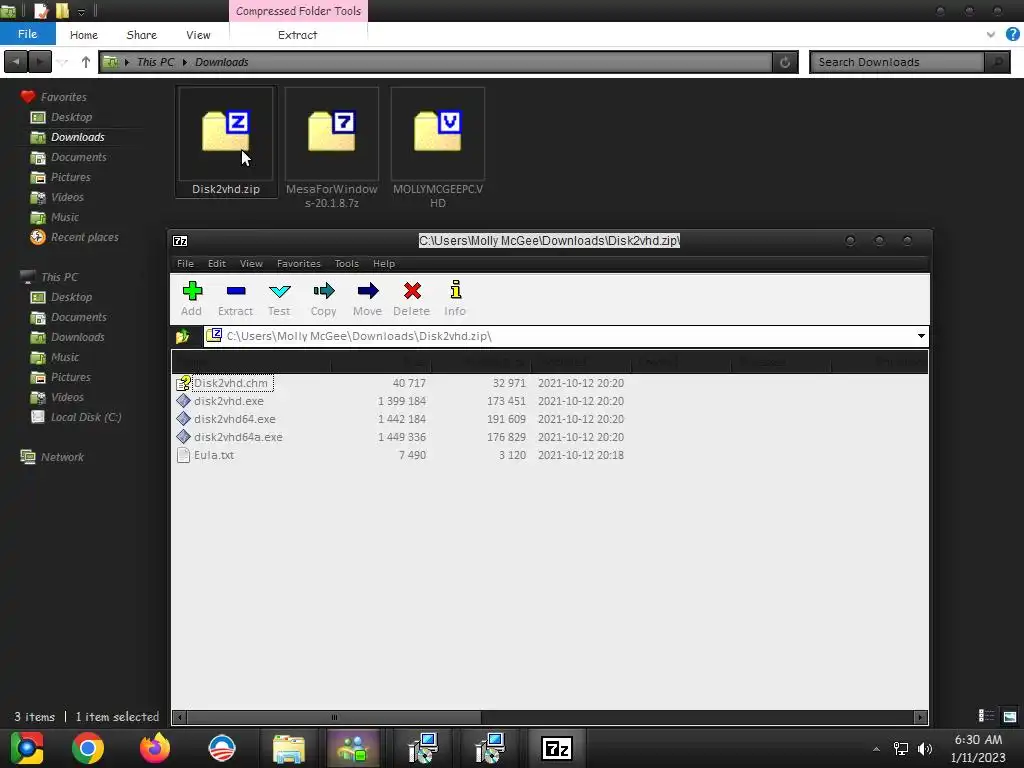Click the Add button in 7-Zip toolbar
This screenshot has width=1024, height=768.
tap(191, 298)
